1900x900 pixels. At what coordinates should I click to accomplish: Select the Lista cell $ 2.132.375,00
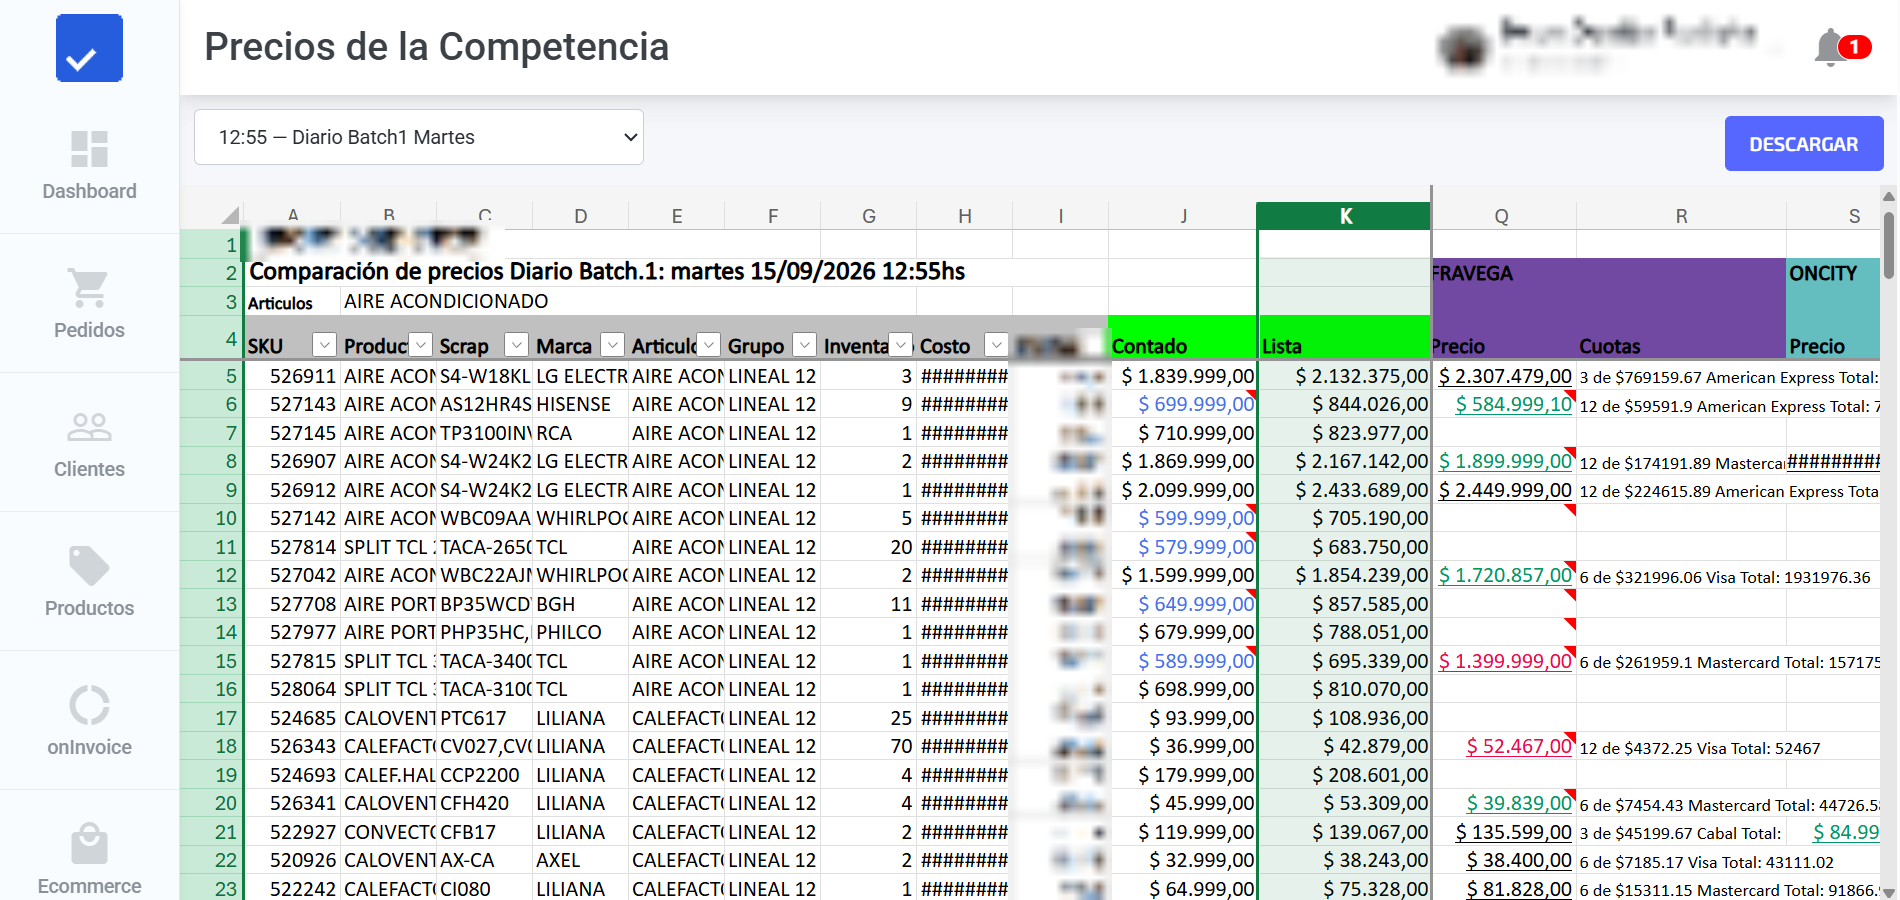pyautogui.click(x=1344, y=376)
